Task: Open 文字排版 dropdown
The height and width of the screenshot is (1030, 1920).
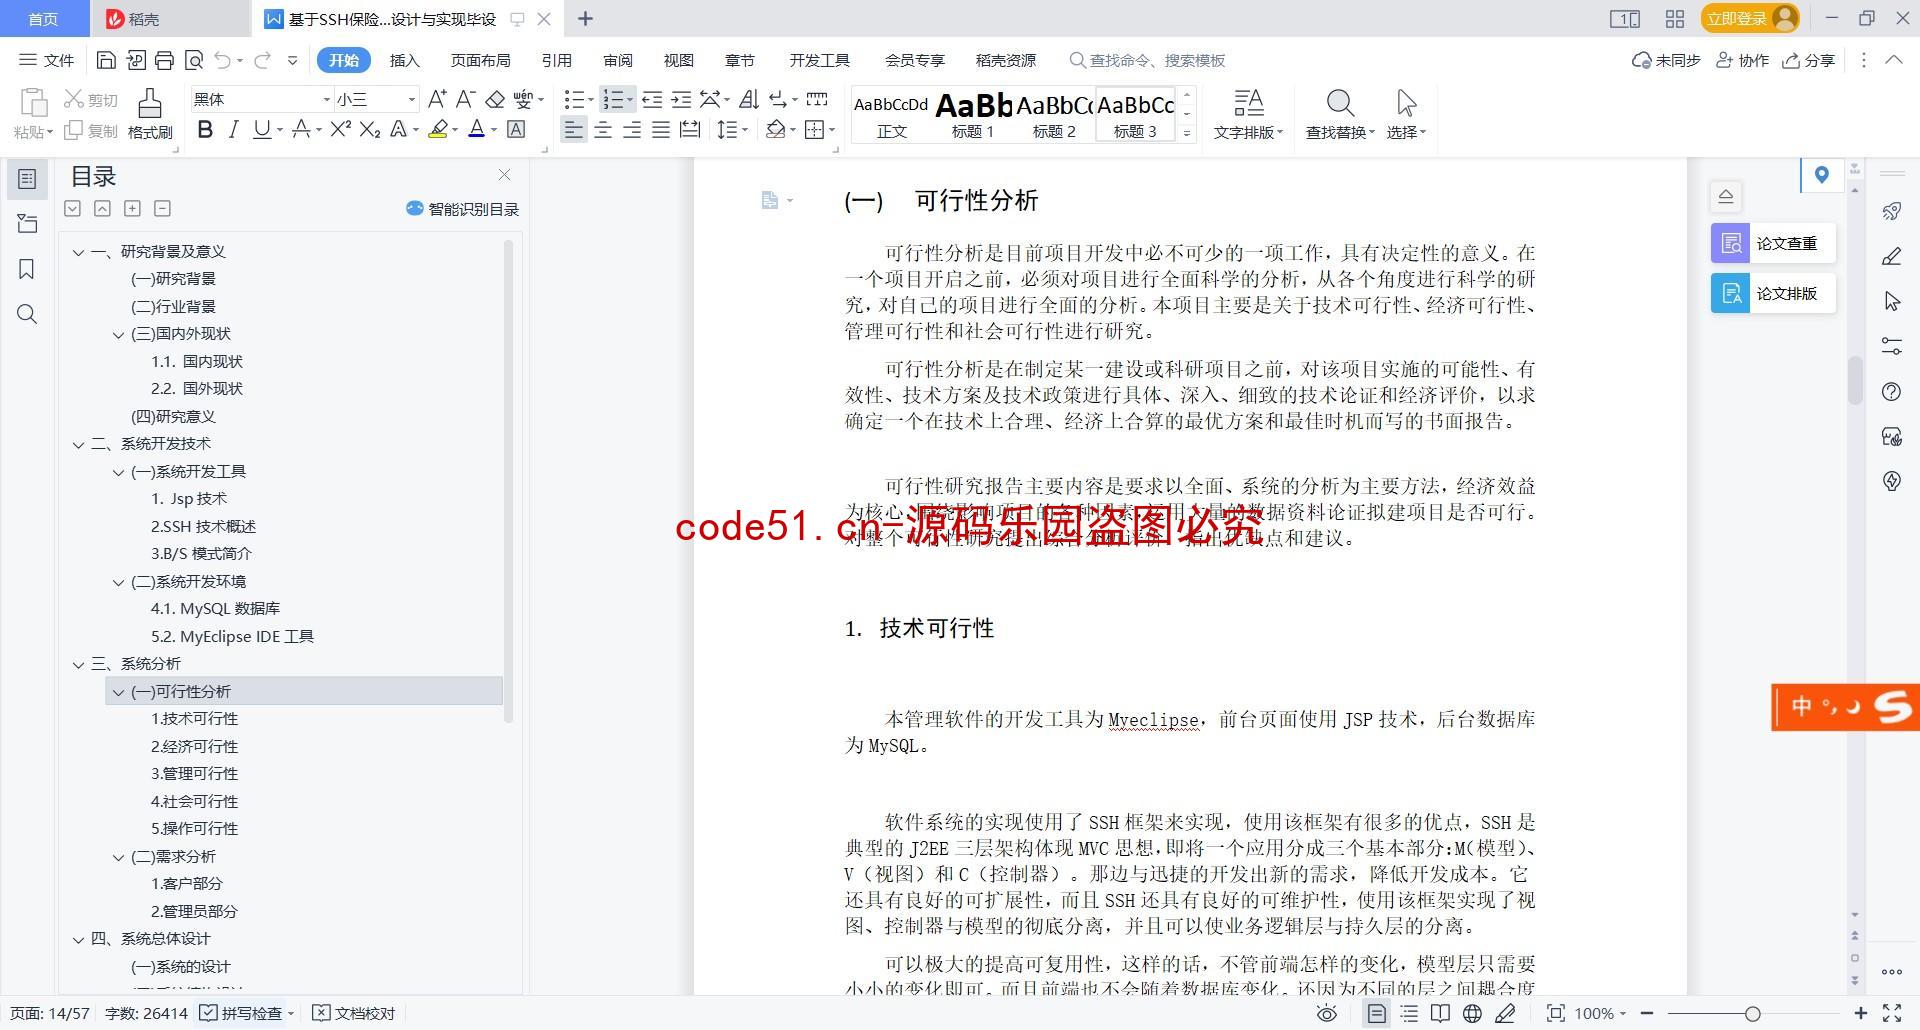Action: click(x=1247, y=114)
